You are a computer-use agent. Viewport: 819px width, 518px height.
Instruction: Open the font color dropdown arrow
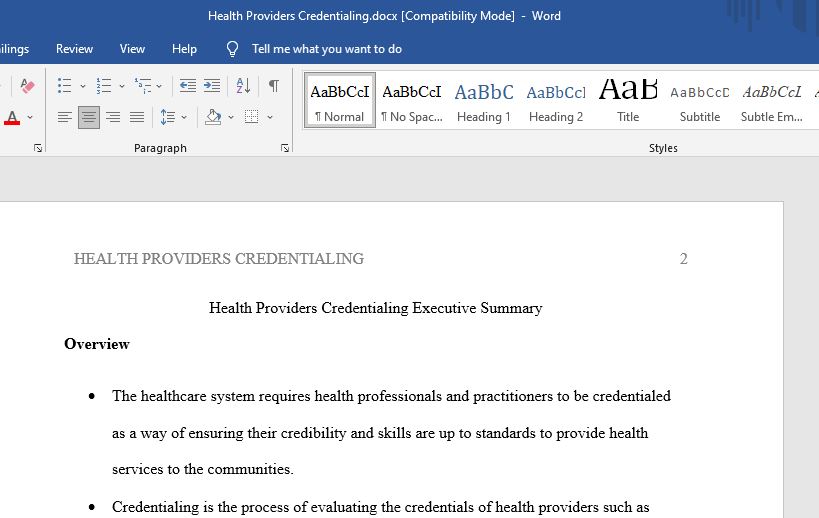[30, 117]
